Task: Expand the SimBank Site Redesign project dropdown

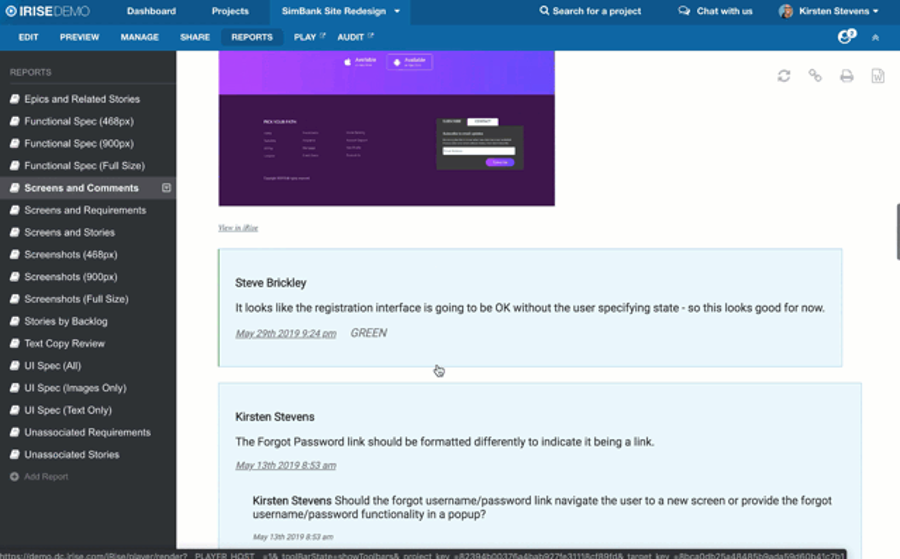Action: tap(397, 12)
